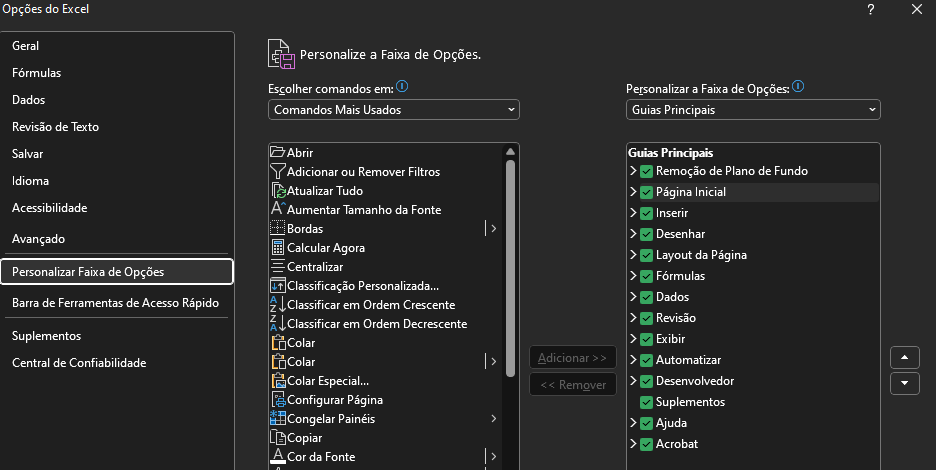
Task: Select the Abrir folder icon command
Action: 278,152
